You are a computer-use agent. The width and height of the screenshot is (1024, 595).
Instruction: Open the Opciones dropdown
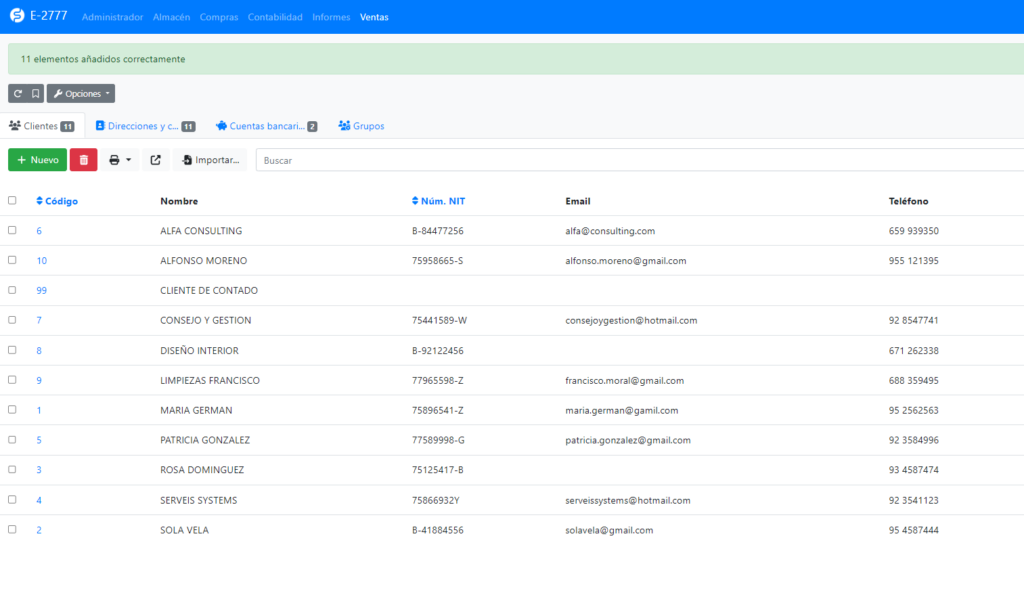click(x=81, y=93)
